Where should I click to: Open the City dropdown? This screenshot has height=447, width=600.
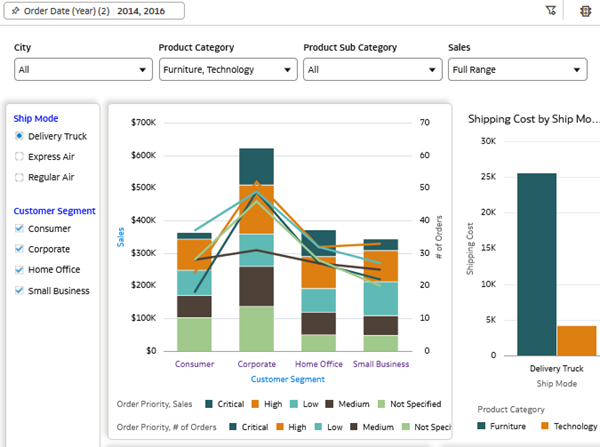[x=82, y=70]
